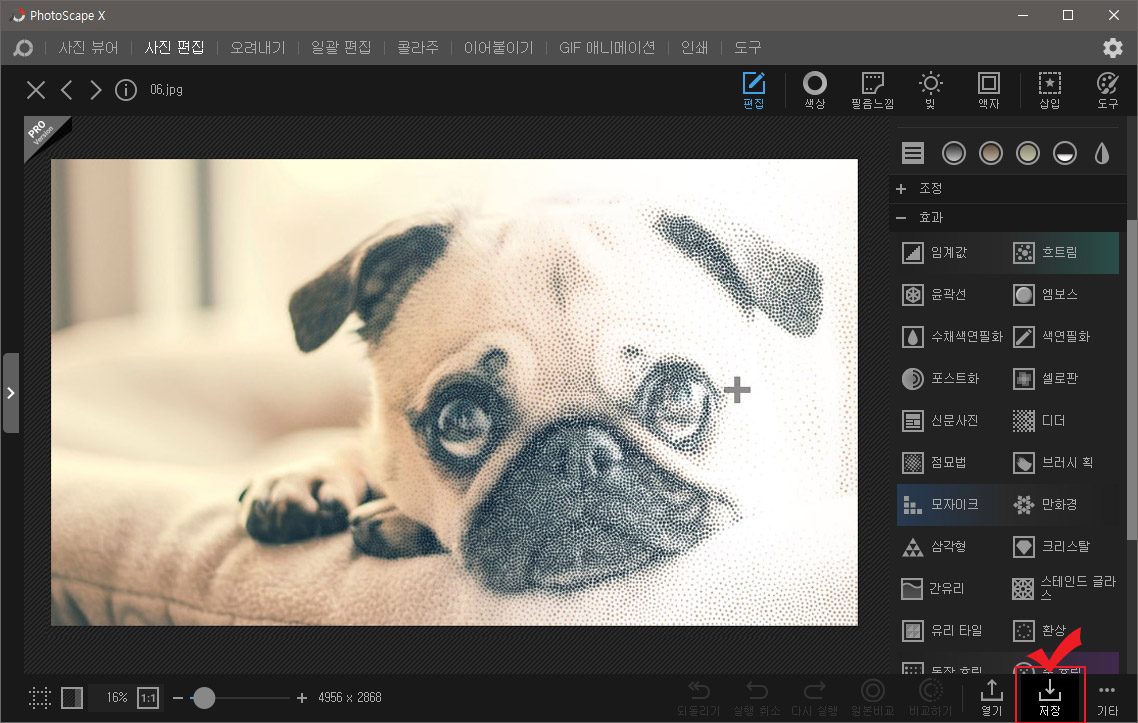Show photo info icon
1138x723 pixels.
126,90
